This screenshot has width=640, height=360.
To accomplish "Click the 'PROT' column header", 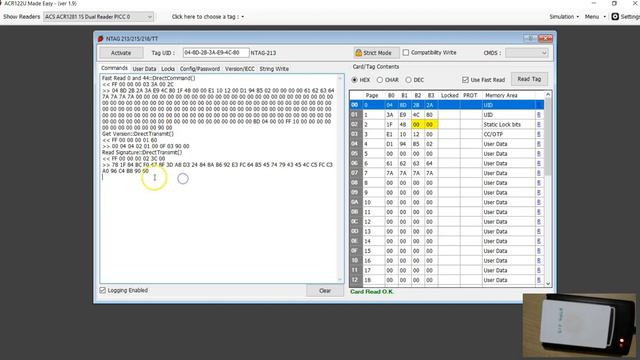I will (x=470, y=95).
